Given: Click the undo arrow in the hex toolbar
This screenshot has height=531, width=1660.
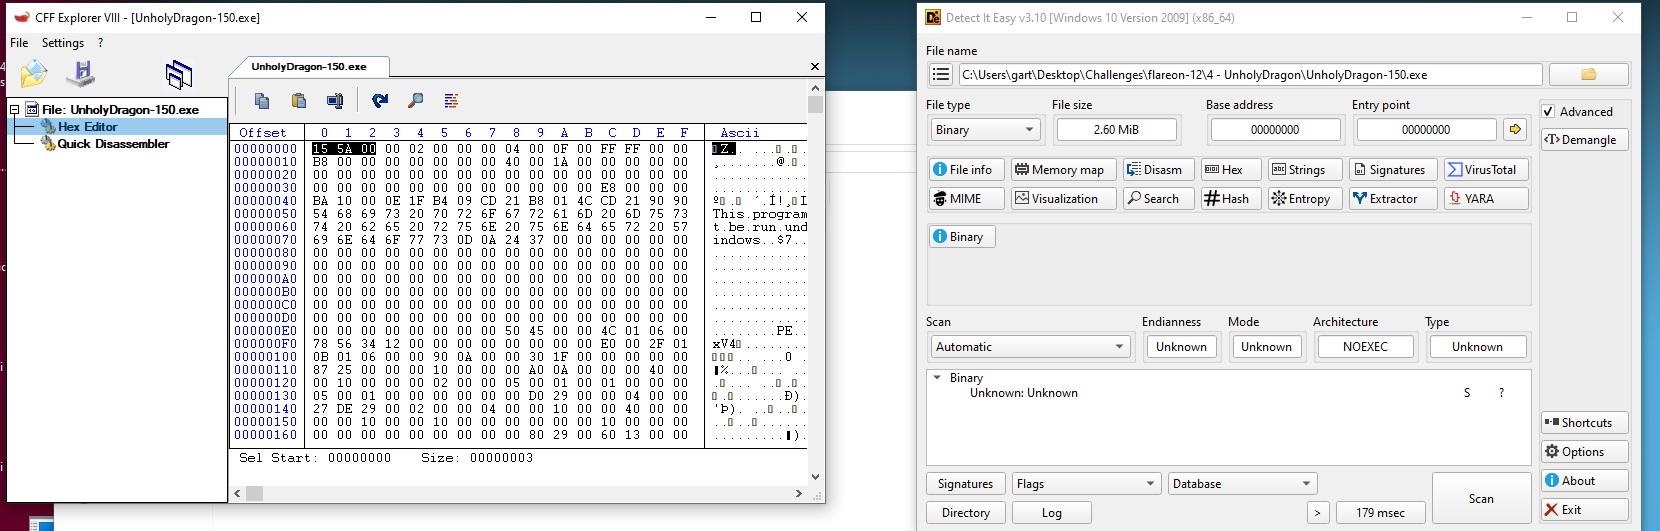Looking at the screenshot, I should (380, 100).
